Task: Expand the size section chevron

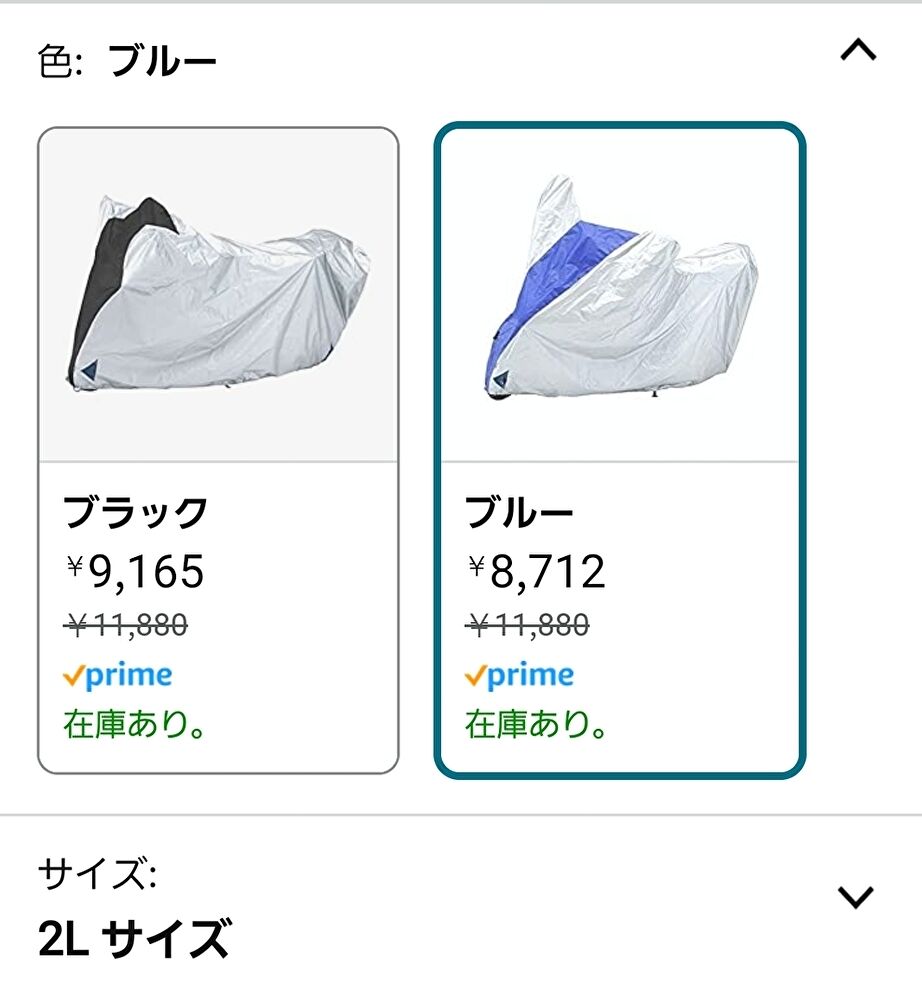Action: tap(856, 897)
